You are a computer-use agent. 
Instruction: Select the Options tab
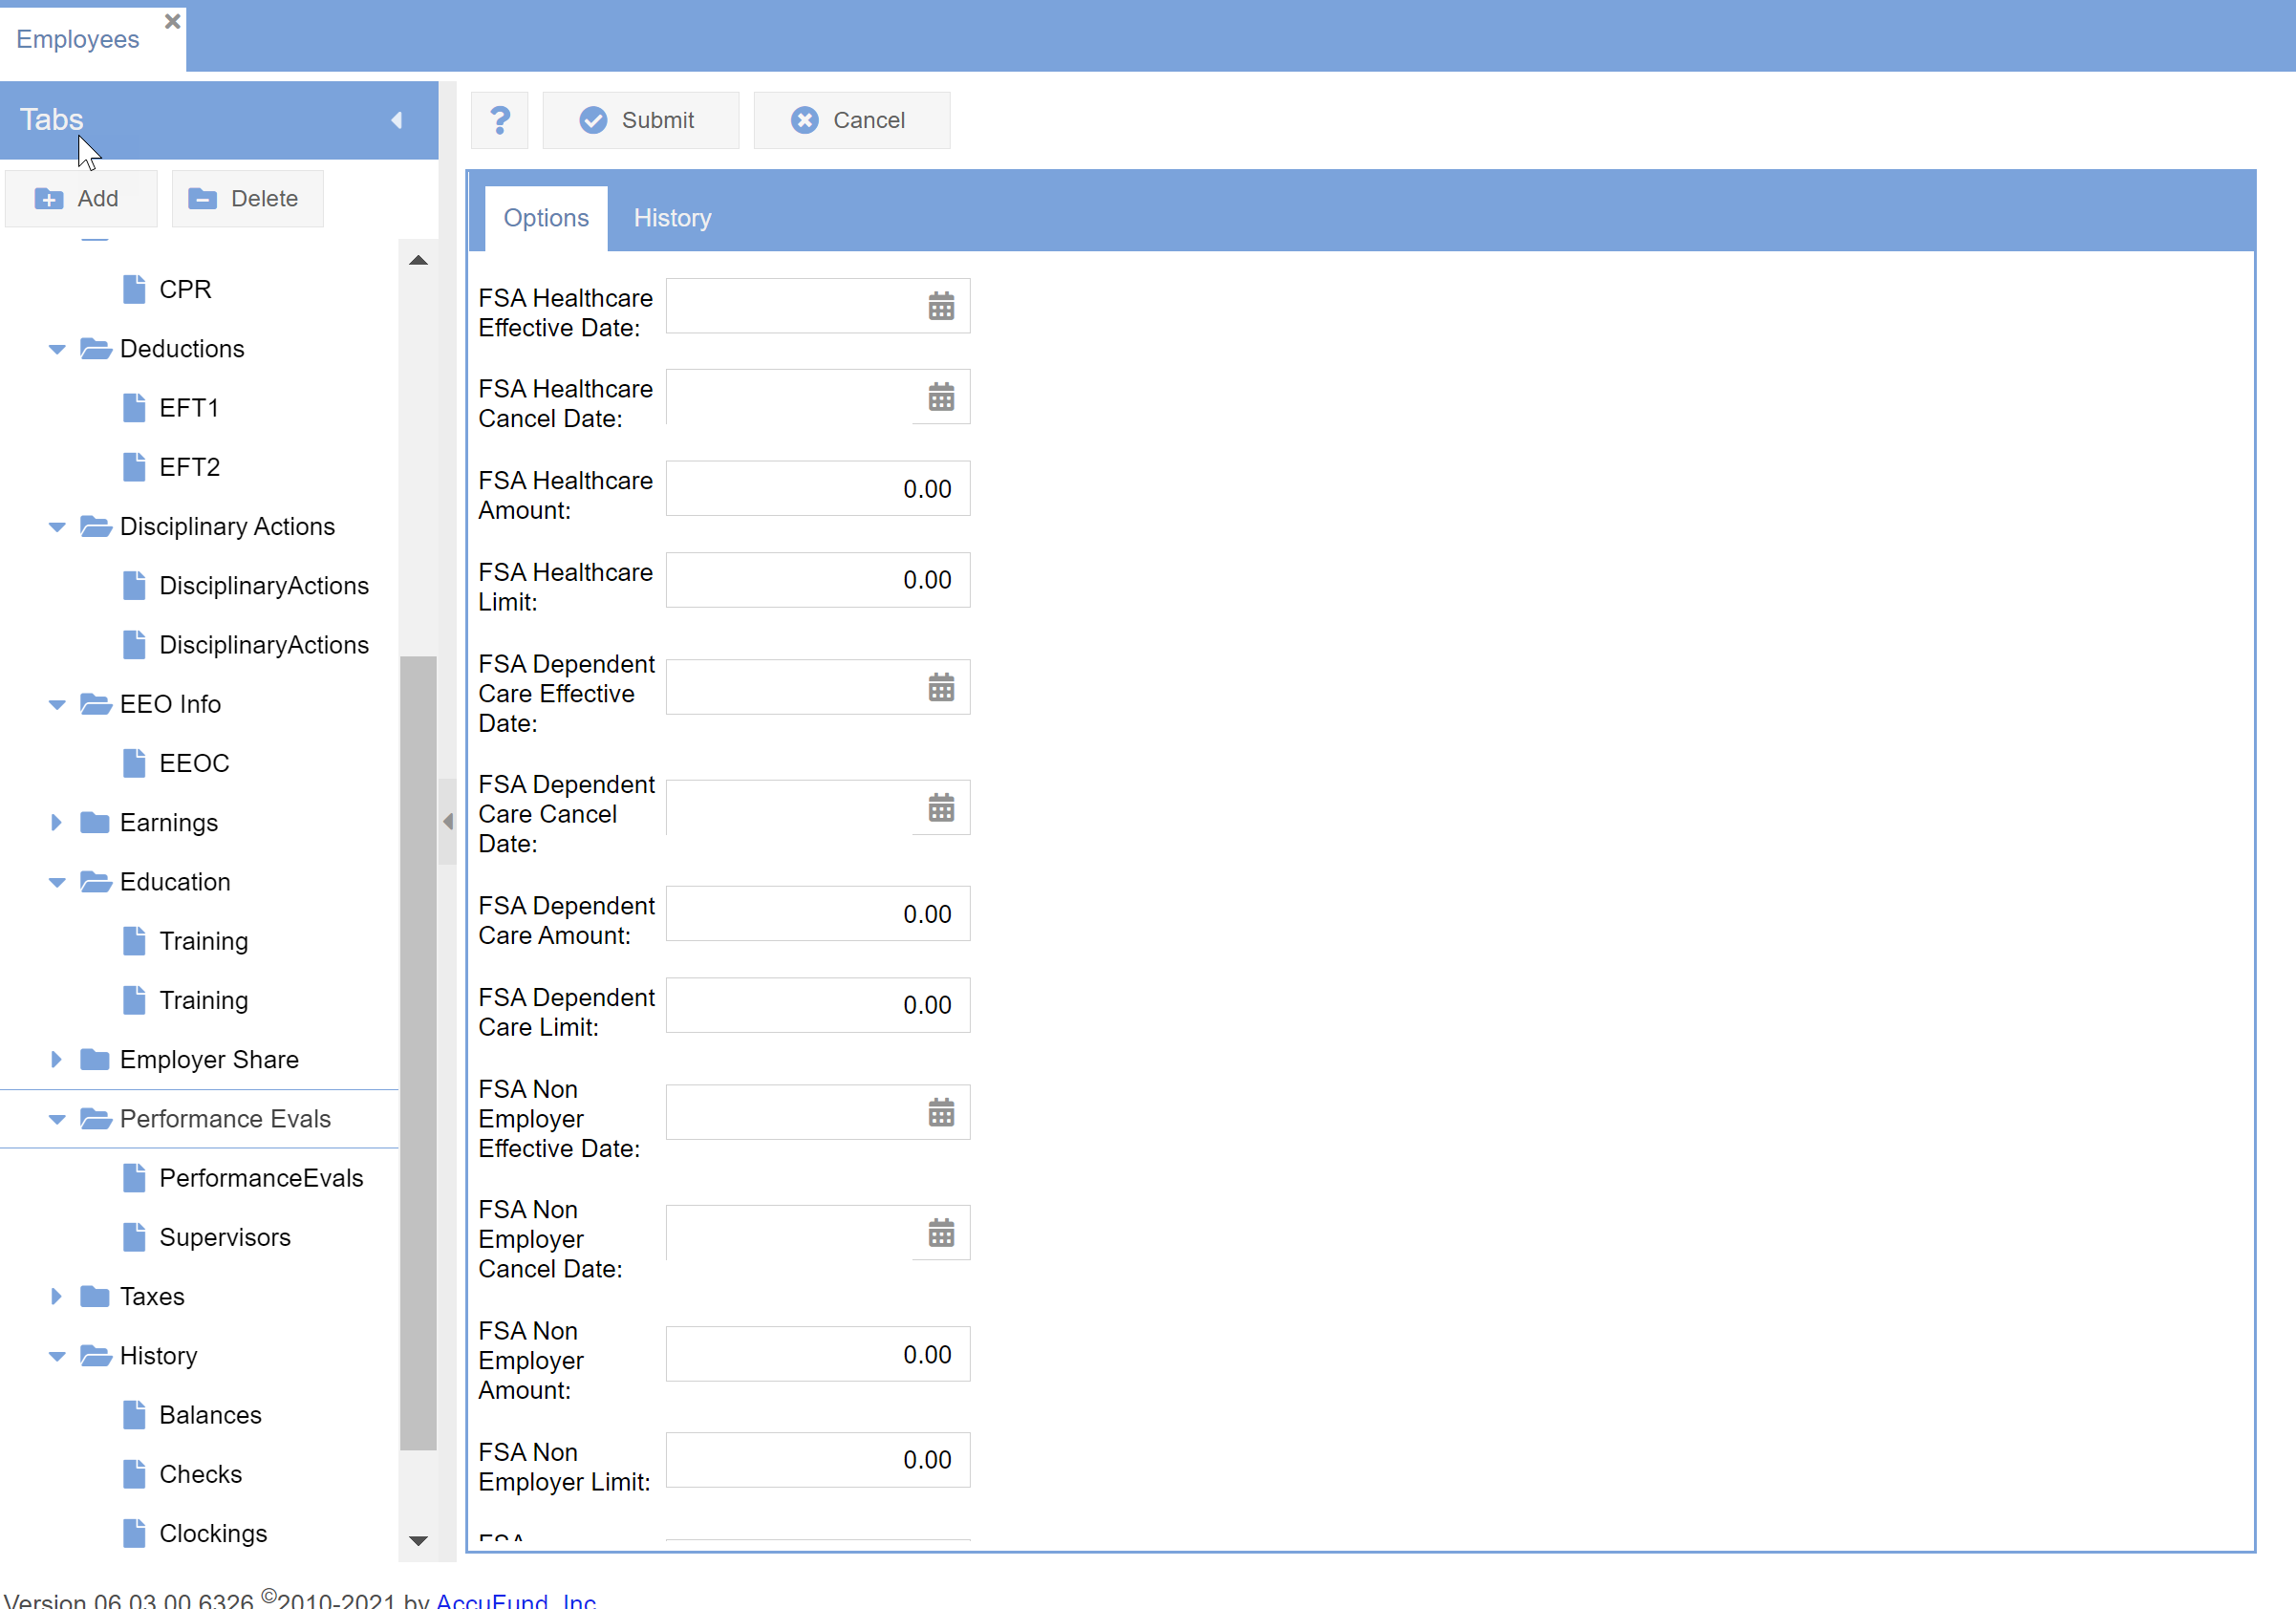(546, 218)
